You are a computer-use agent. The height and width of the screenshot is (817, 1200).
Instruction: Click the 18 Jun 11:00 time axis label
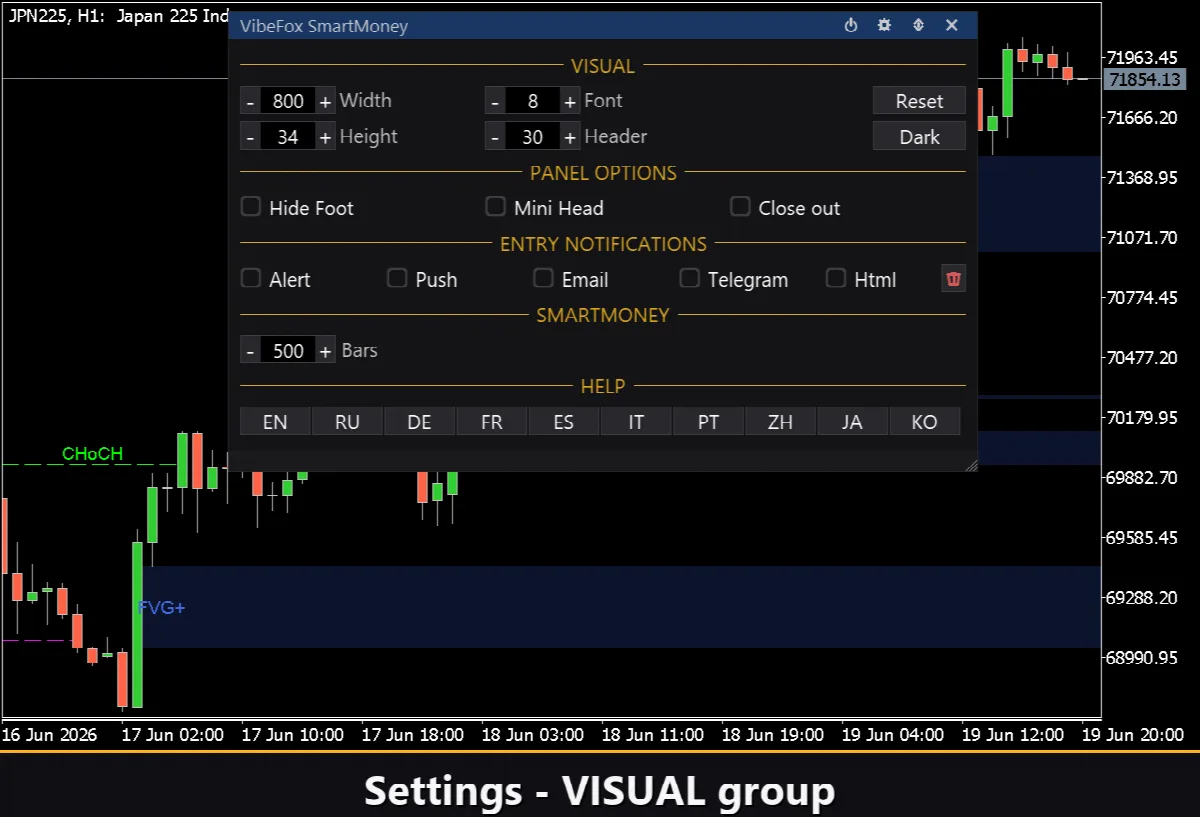pyautogui.click(x=653, y=735)
